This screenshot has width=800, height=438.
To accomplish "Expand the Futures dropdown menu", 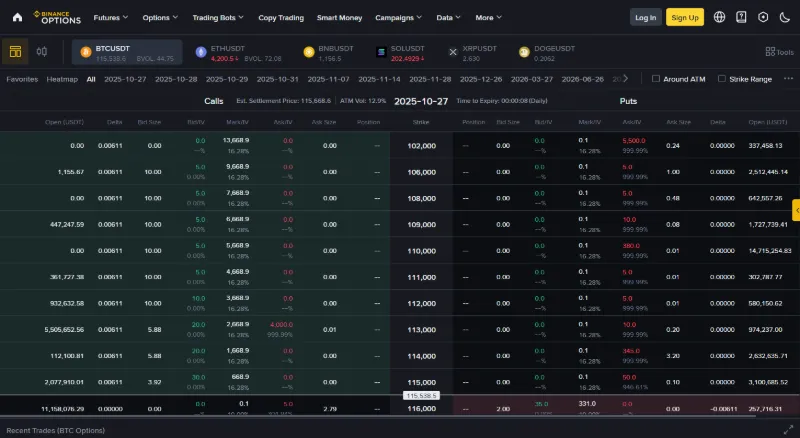I will pos(111,17).
